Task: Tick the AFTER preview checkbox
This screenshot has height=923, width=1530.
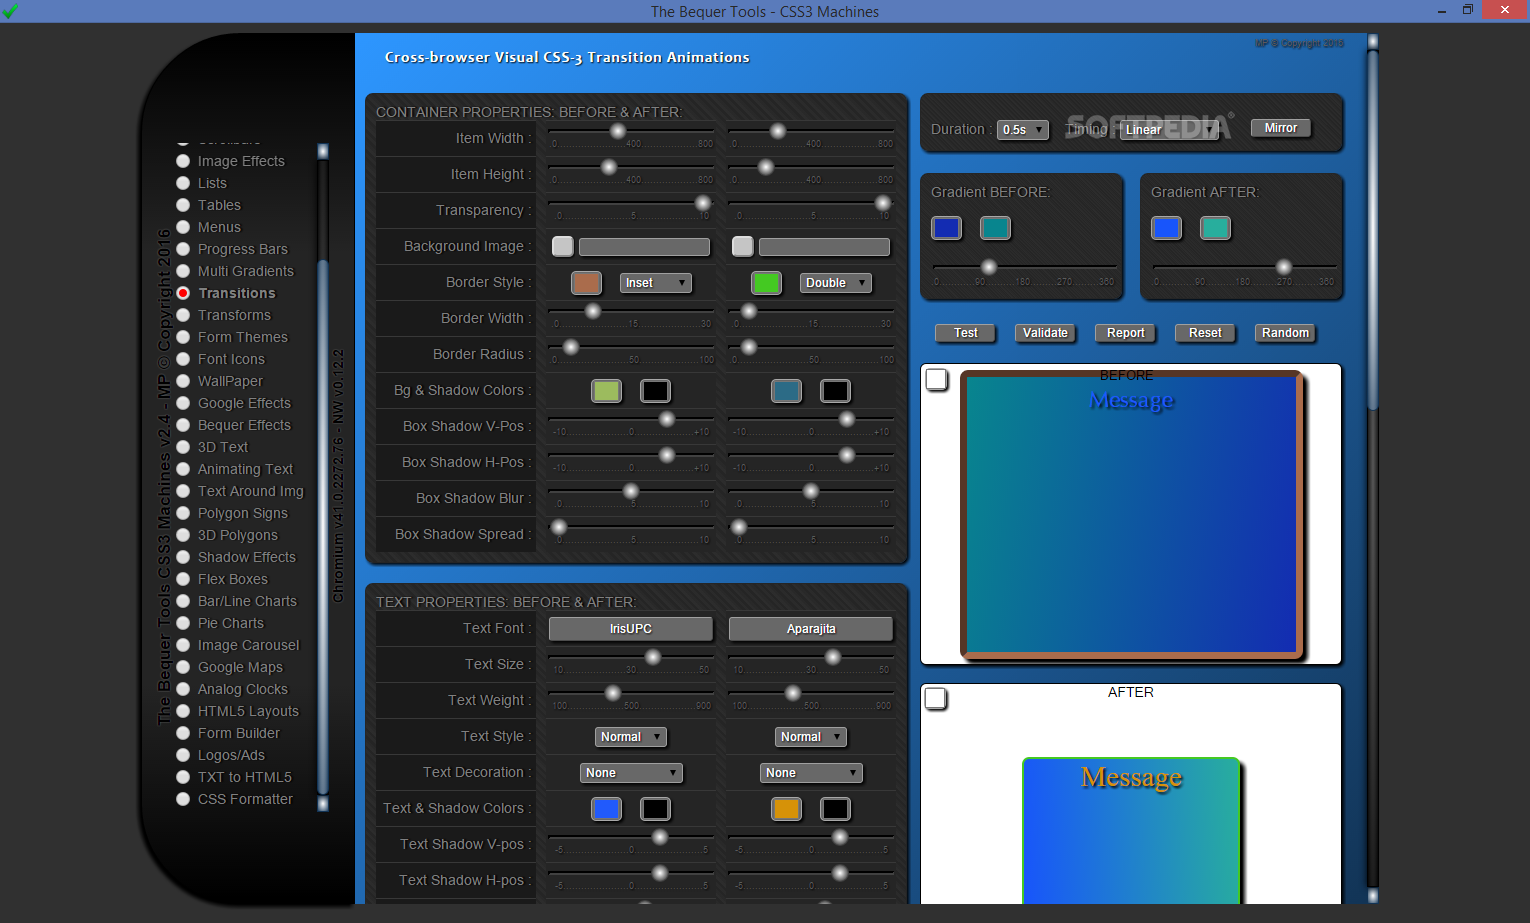Action: click(936, 697)
